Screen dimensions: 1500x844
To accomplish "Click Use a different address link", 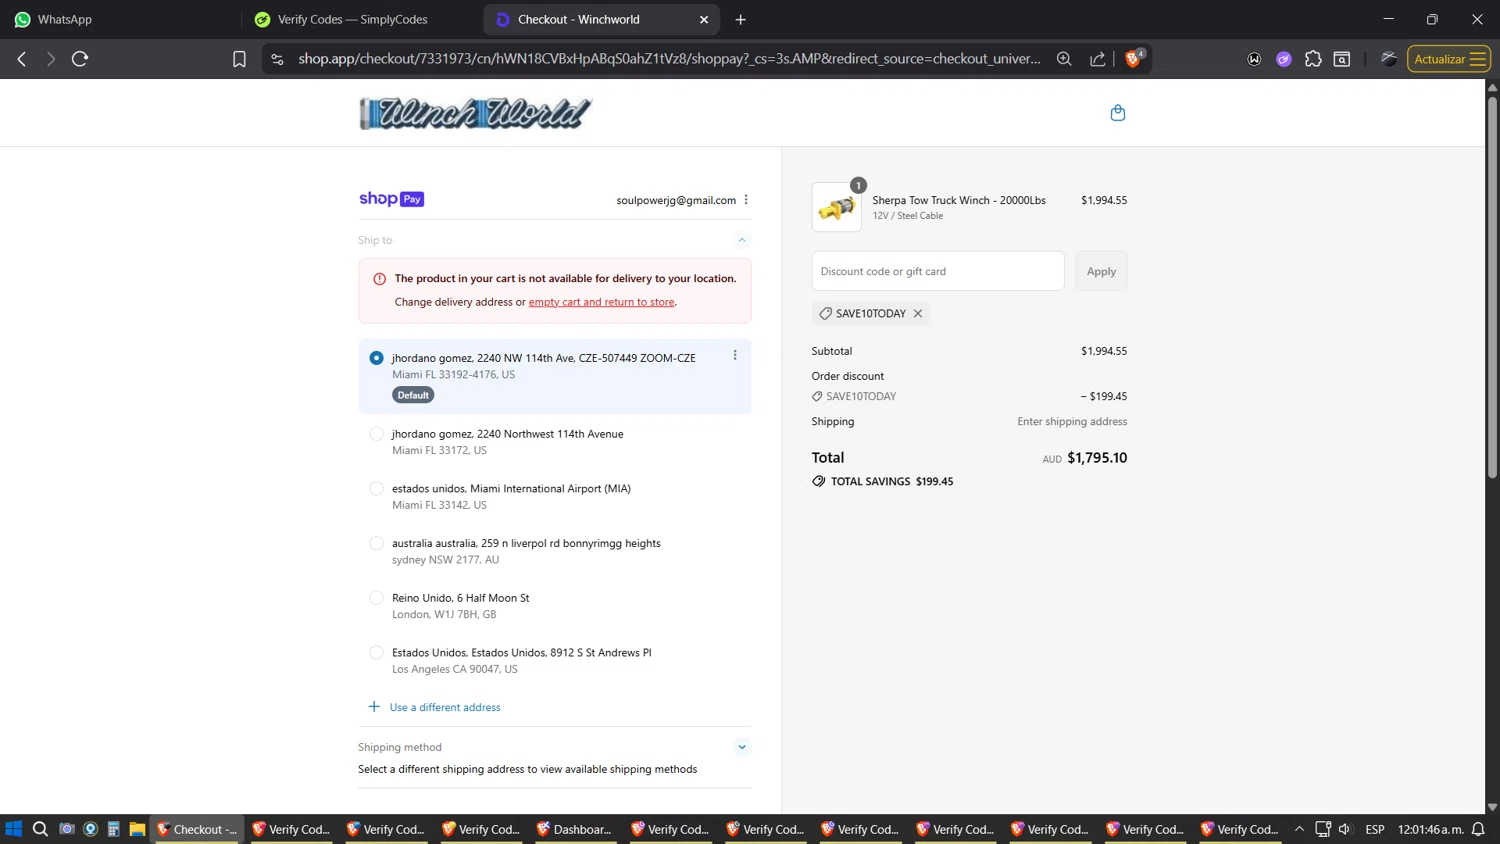I will [x=445, y=707].
